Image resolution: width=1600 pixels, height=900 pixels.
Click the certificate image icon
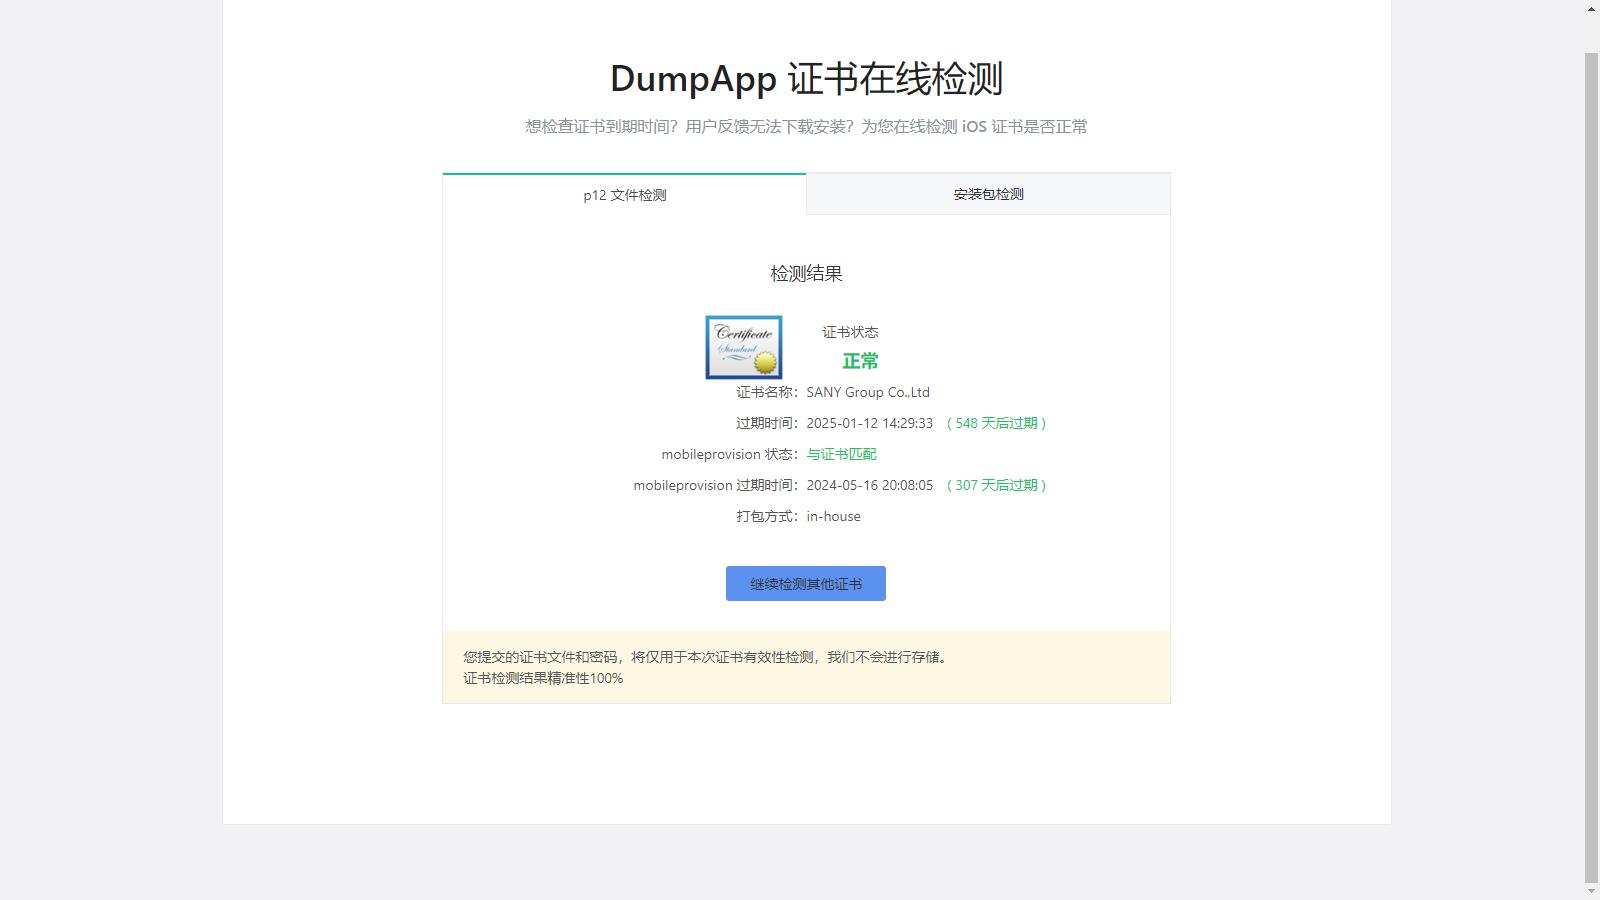pos(743,347)
